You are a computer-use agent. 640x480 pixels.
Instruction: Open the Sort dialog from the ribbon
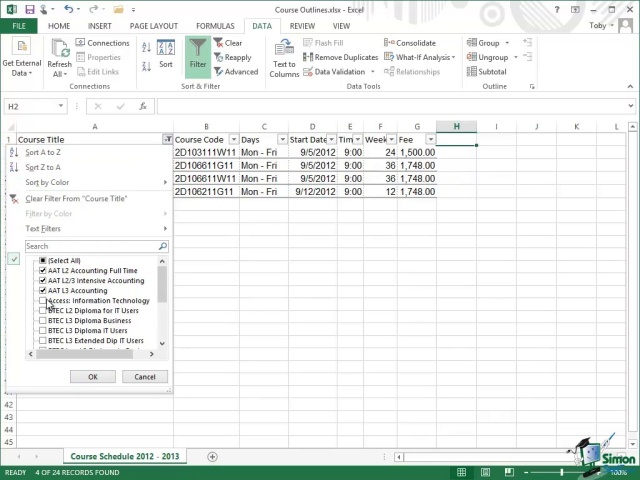(166, 54)
